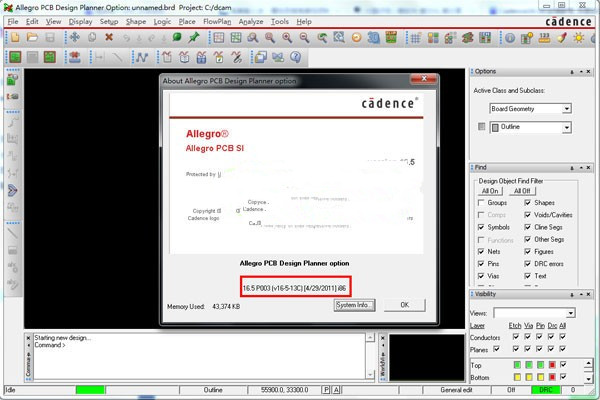
Task: Enable the Groups checkbox in Find filter
Action: (482, 203)
